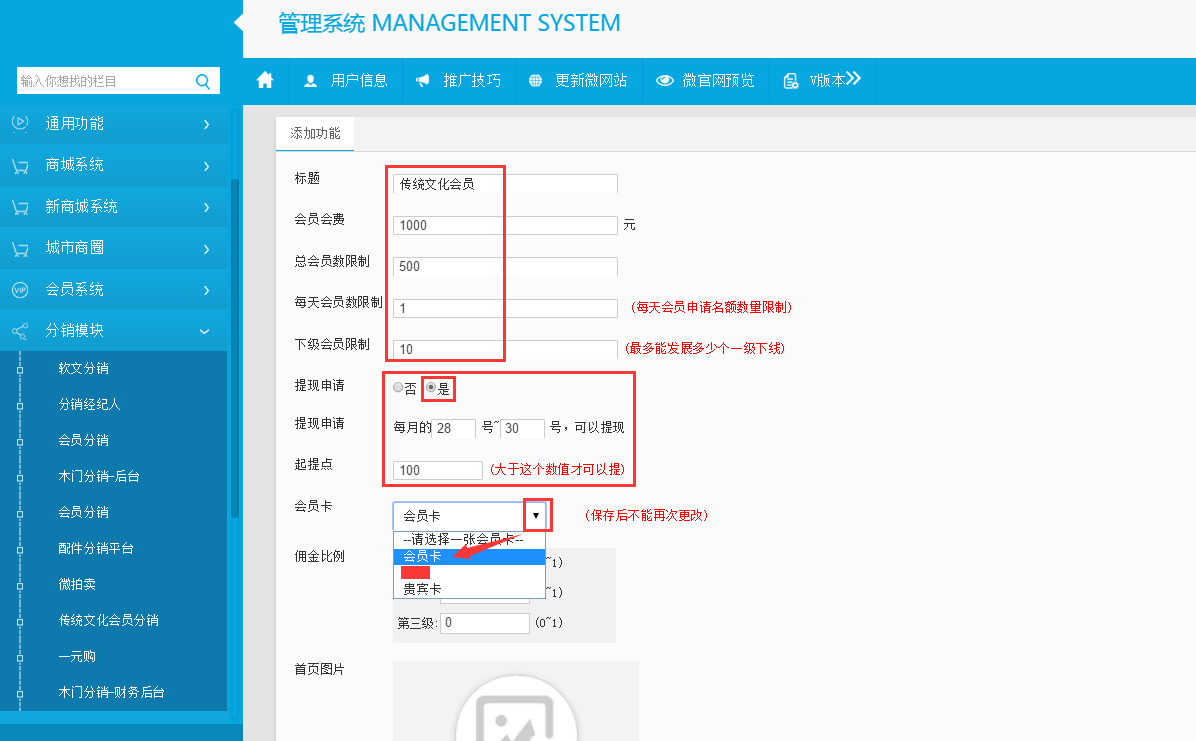Open 软文分销 submenu item
Image resolution: width=1196 pixels, height=741 pixels.
coord(83,369)
